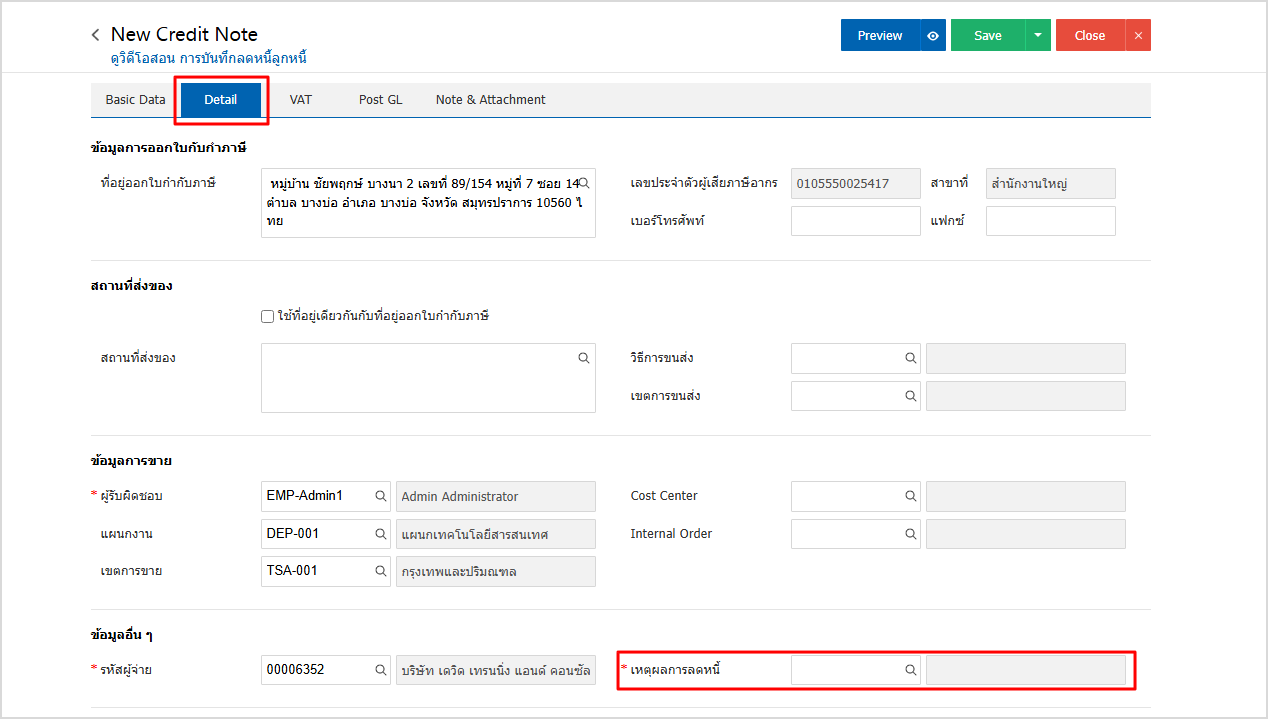Click tax ID value 0105550025417
Image resolution: width=1268 pixels, height=719 pixels.
[856, 184]
